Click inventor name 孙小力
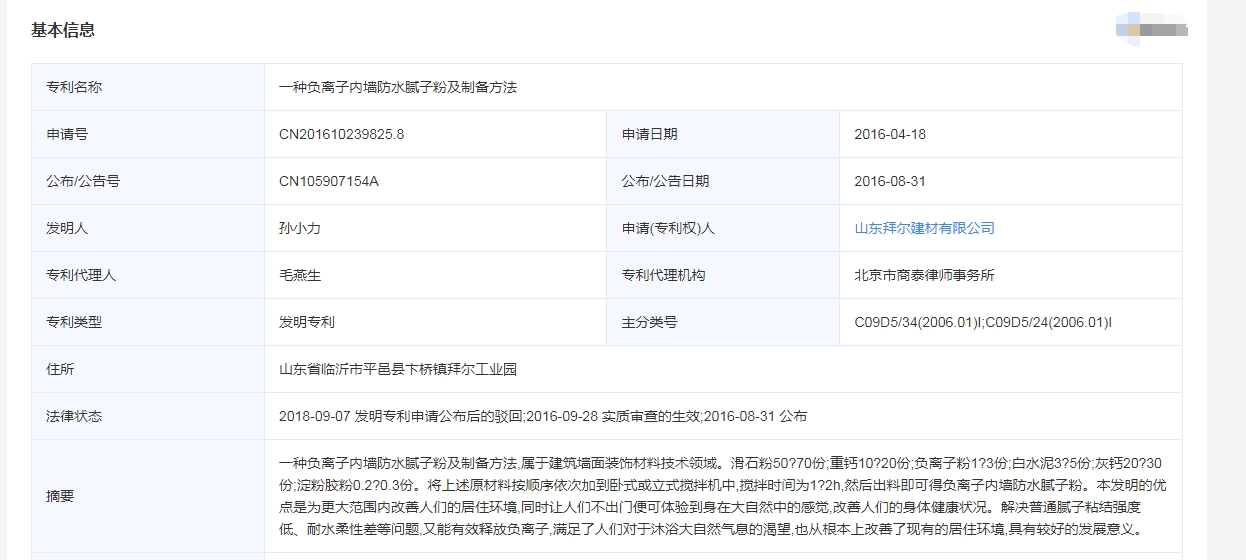The width and height of the screenshot is (1246, 560). point(299,228)
